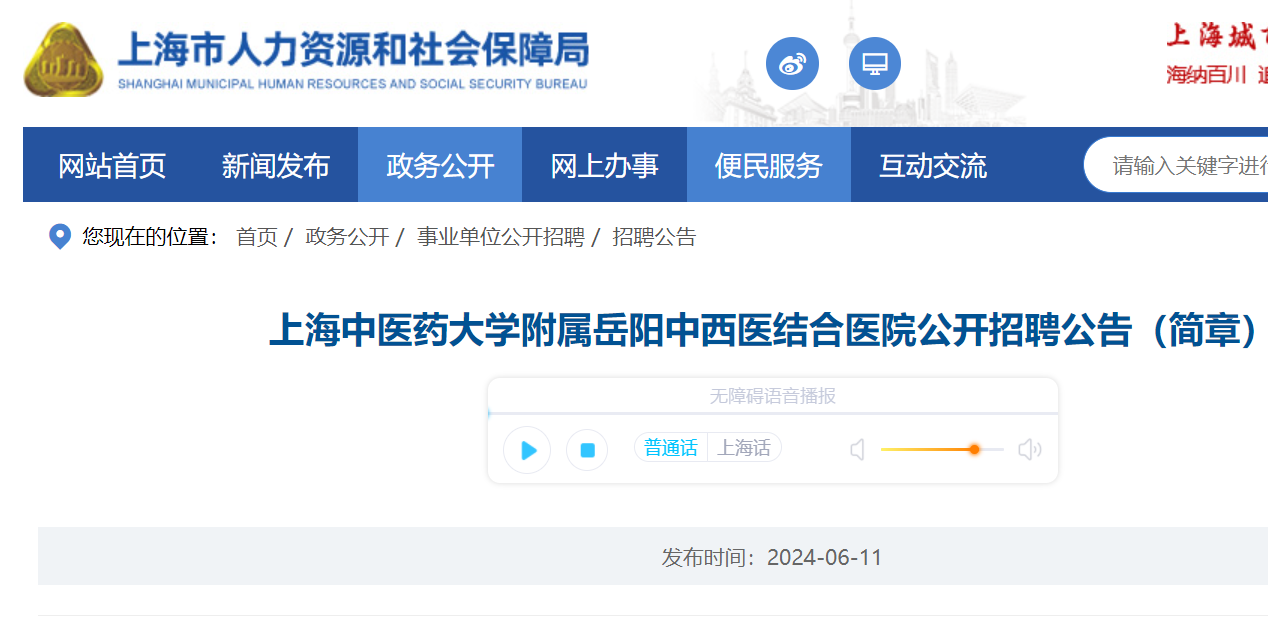Click the audio progress bar
The image size is (1268, 640).
(x=772, y=413)
